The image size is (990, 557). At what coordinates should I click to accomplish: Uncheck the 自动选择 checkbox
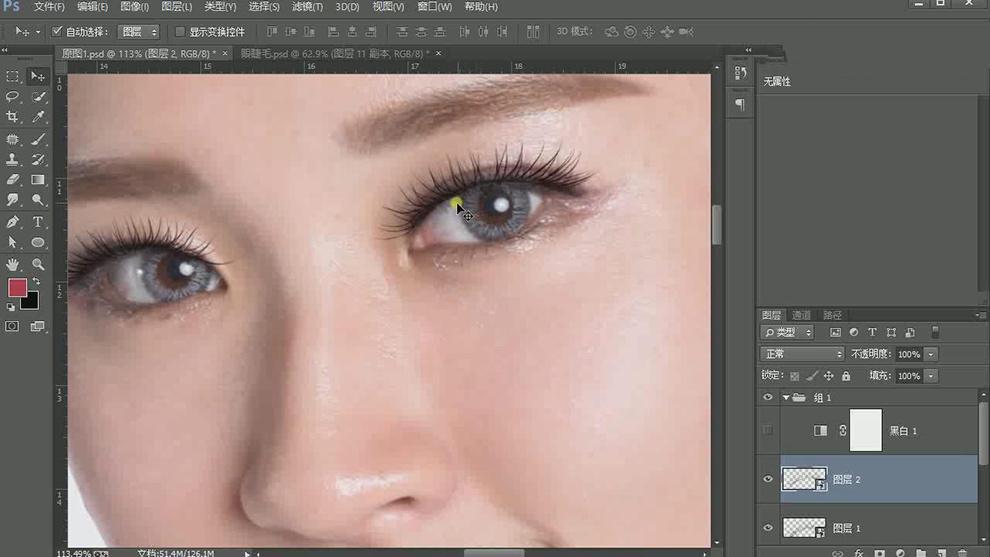tap(57, 32)
